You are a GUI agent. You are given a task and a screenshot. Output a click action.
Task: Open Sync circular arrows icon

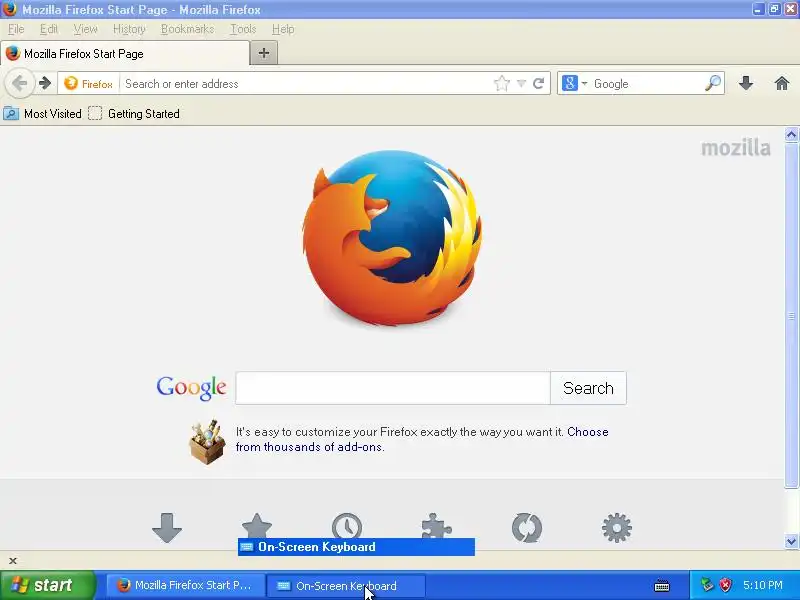527,528
